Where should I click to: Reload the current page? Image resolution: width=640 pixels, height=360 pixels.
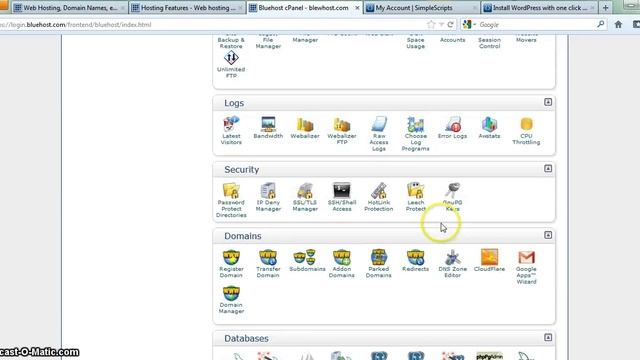[x=450, y=24]
